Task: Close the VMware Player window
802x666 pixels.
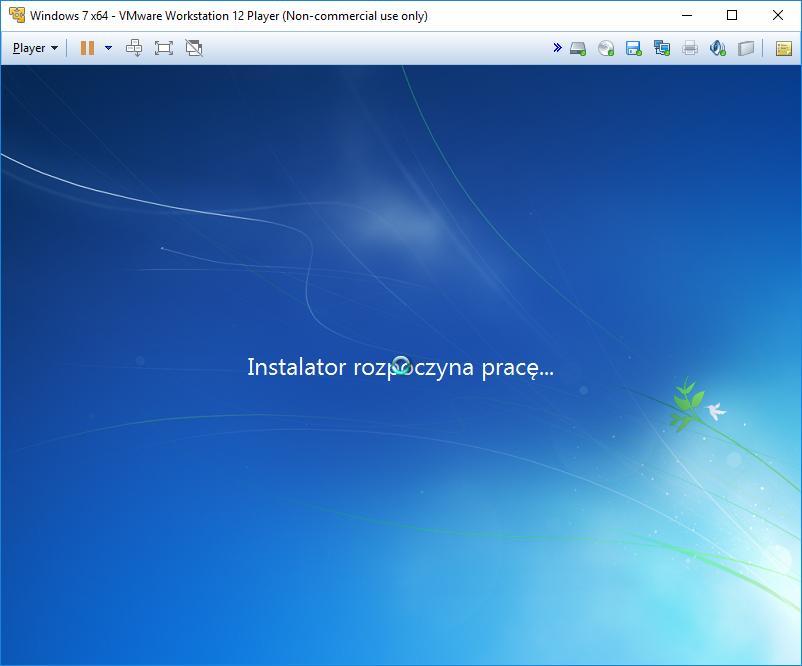Action: coord(777,15)
